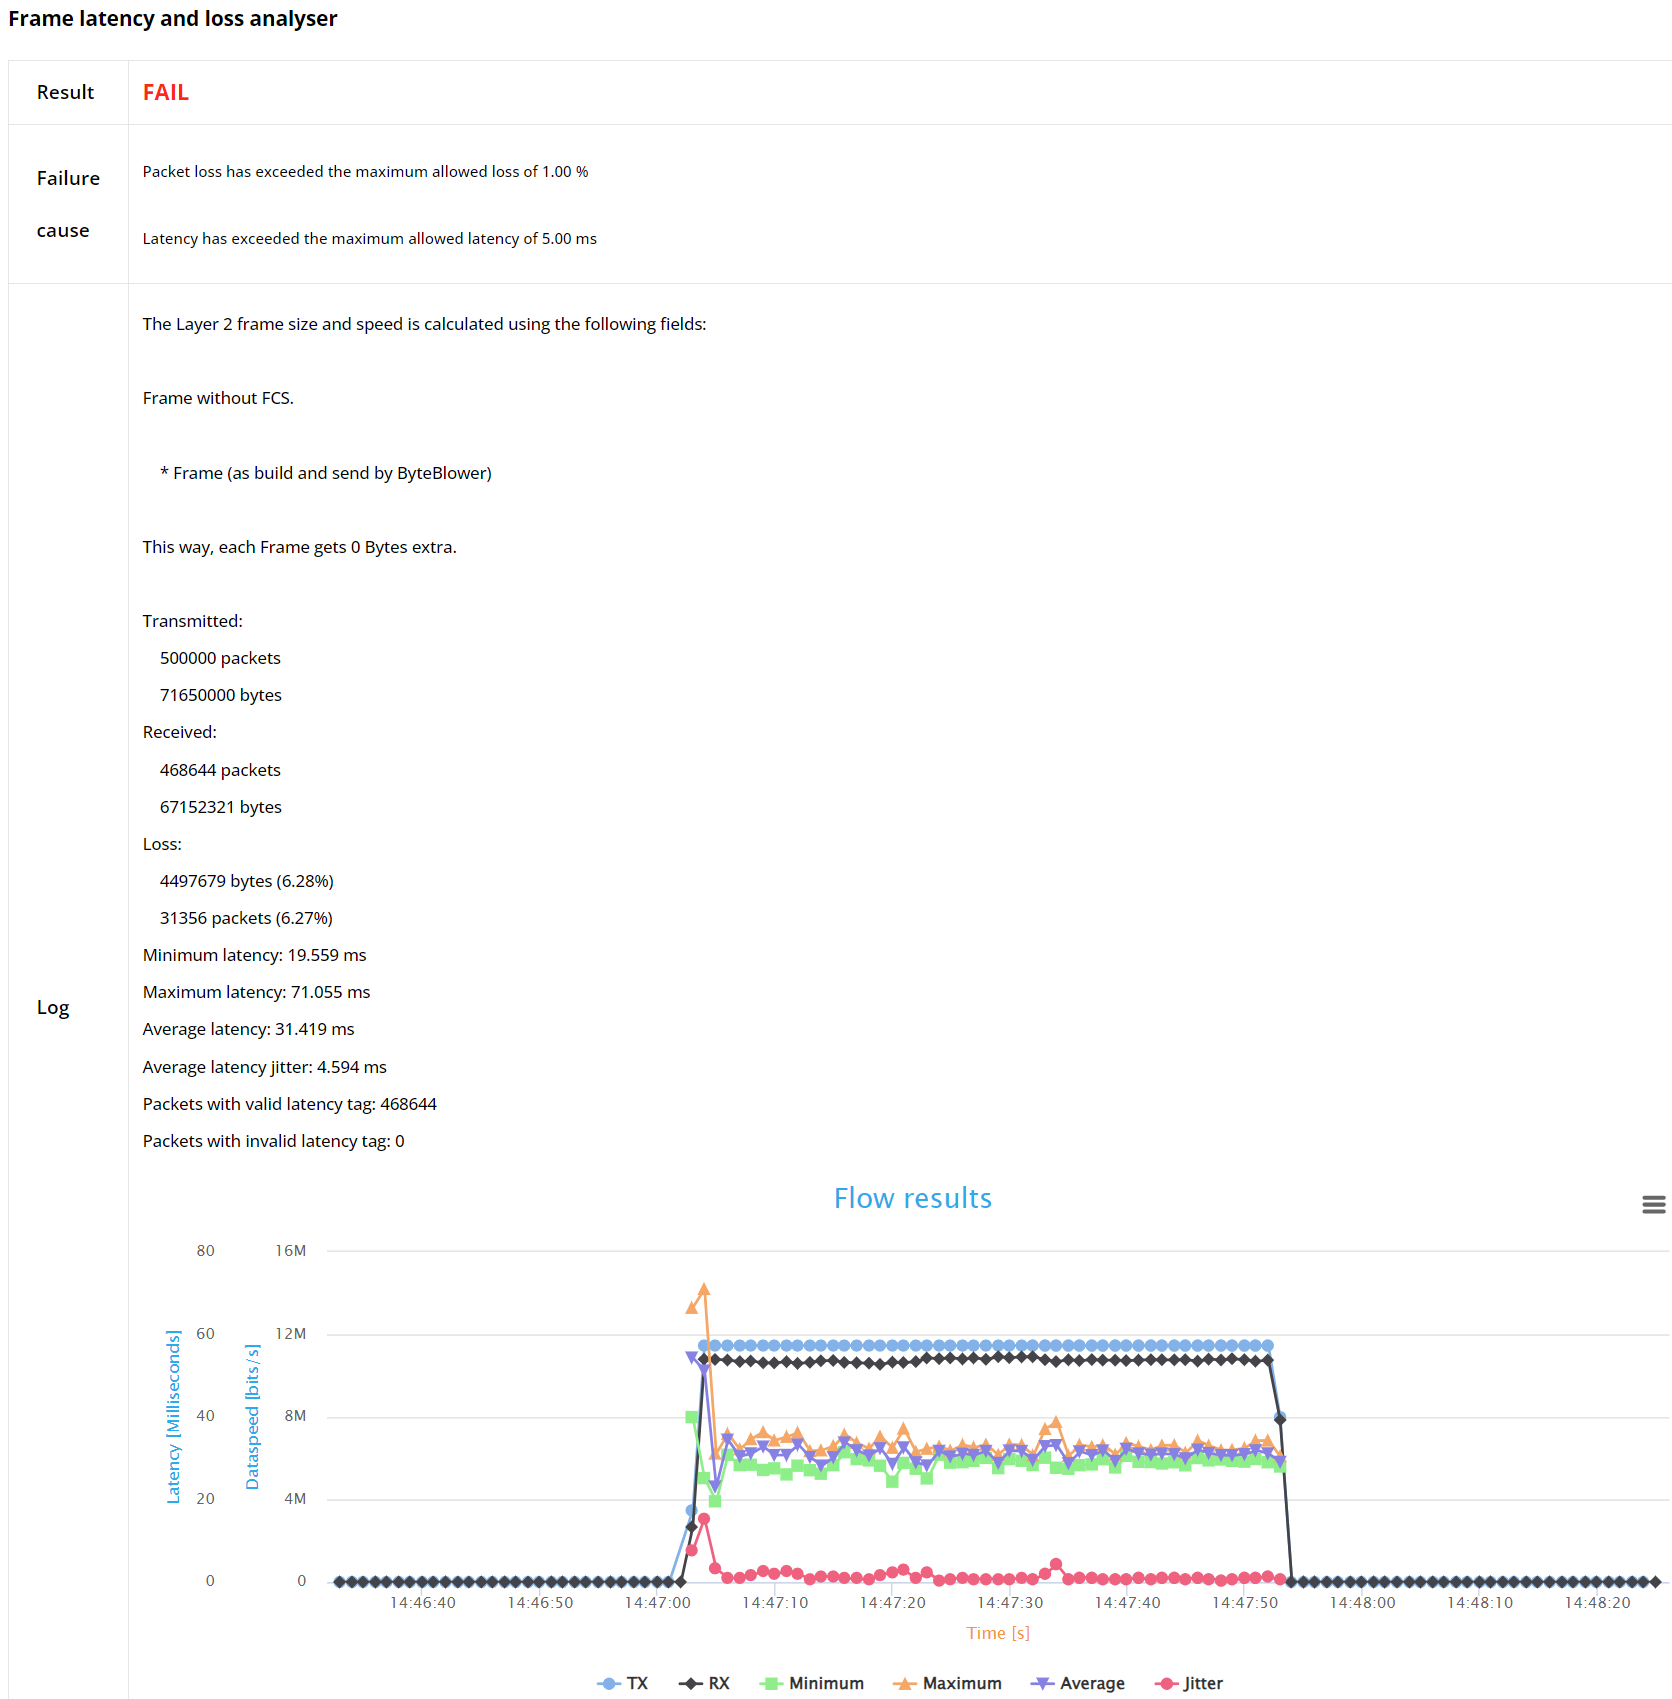The image size is (1672, 1699).
Task: Click the 14:47:00 time axis label
Action: [x=657, y=1602]
